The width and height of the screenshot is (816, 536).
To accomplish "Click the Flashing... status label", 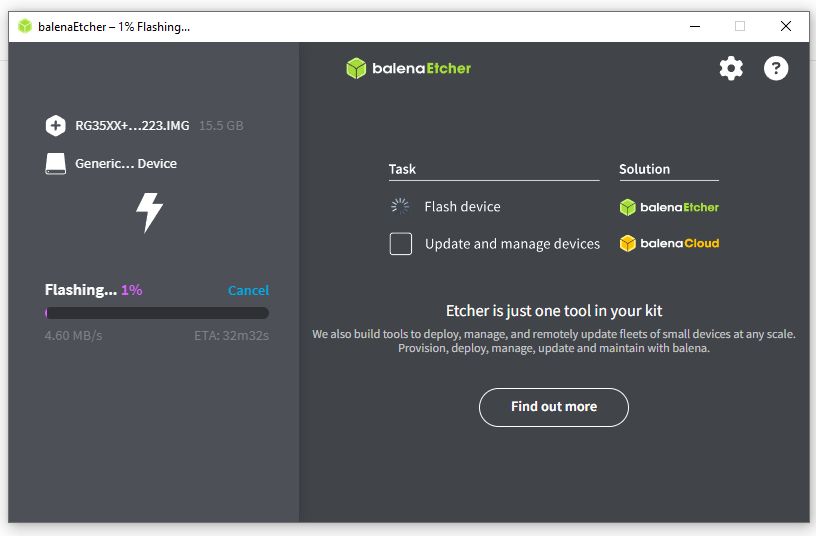I will coord(81,290).
